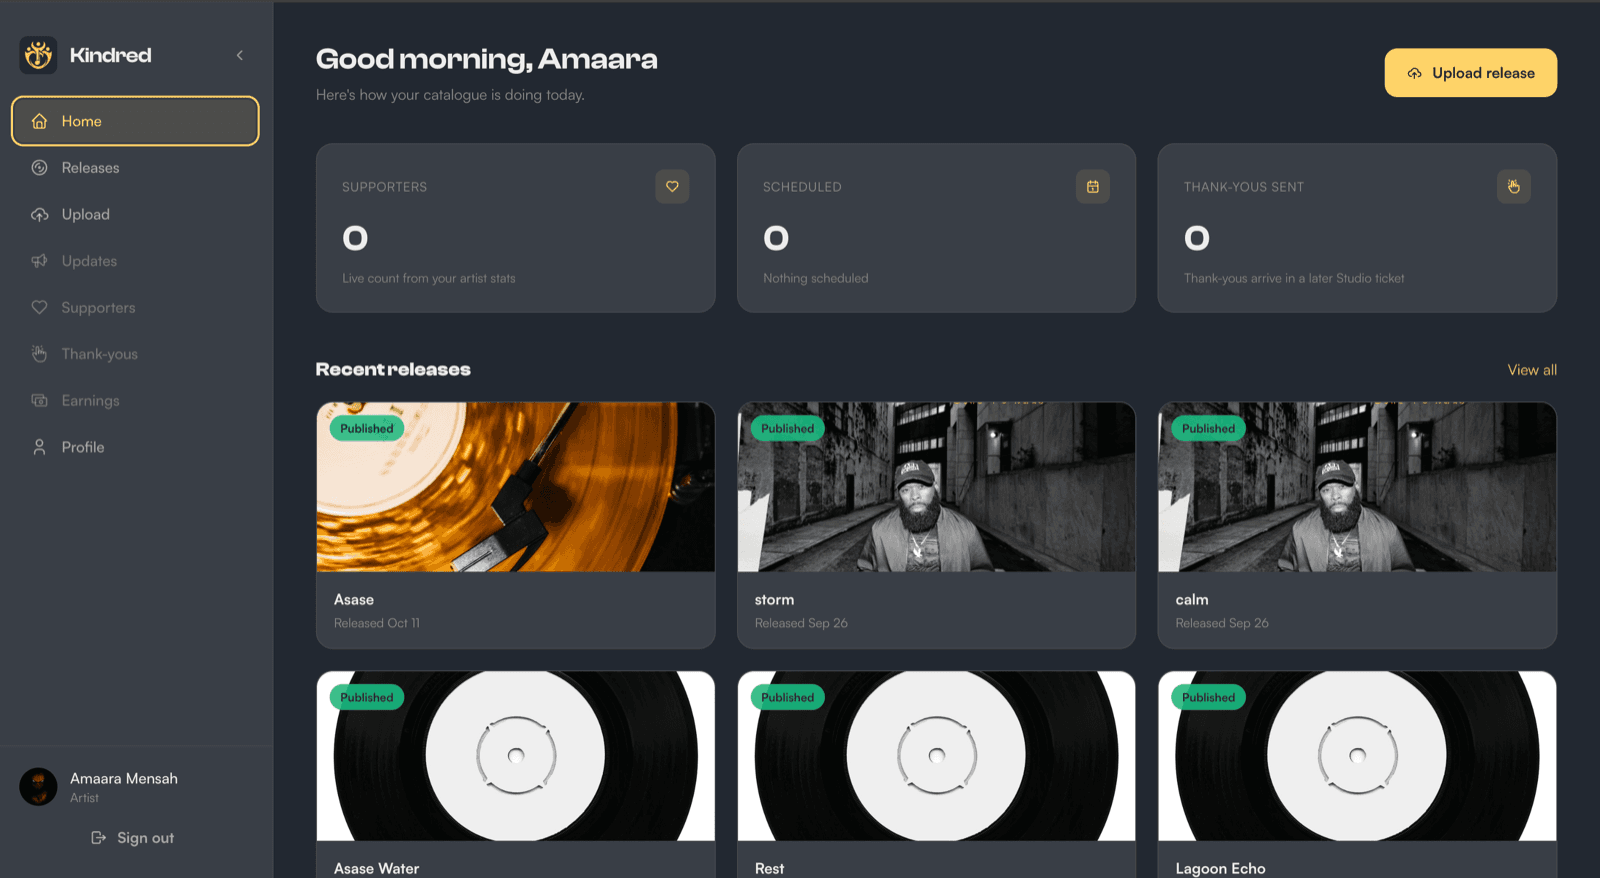
Task: Click the "Asase Water" release title
Action: [377, 868]
